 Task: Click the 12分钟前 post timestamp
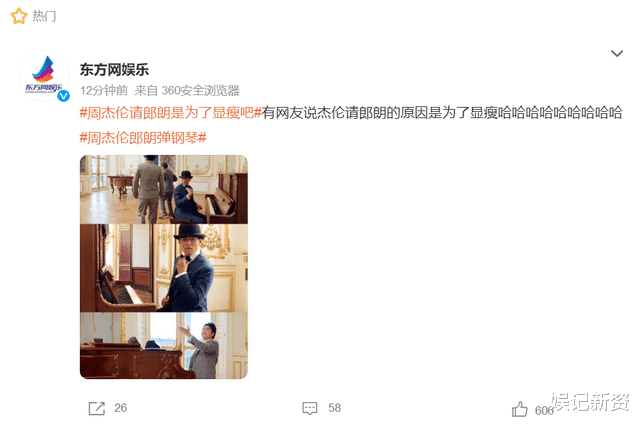click(x=104, y=90)
